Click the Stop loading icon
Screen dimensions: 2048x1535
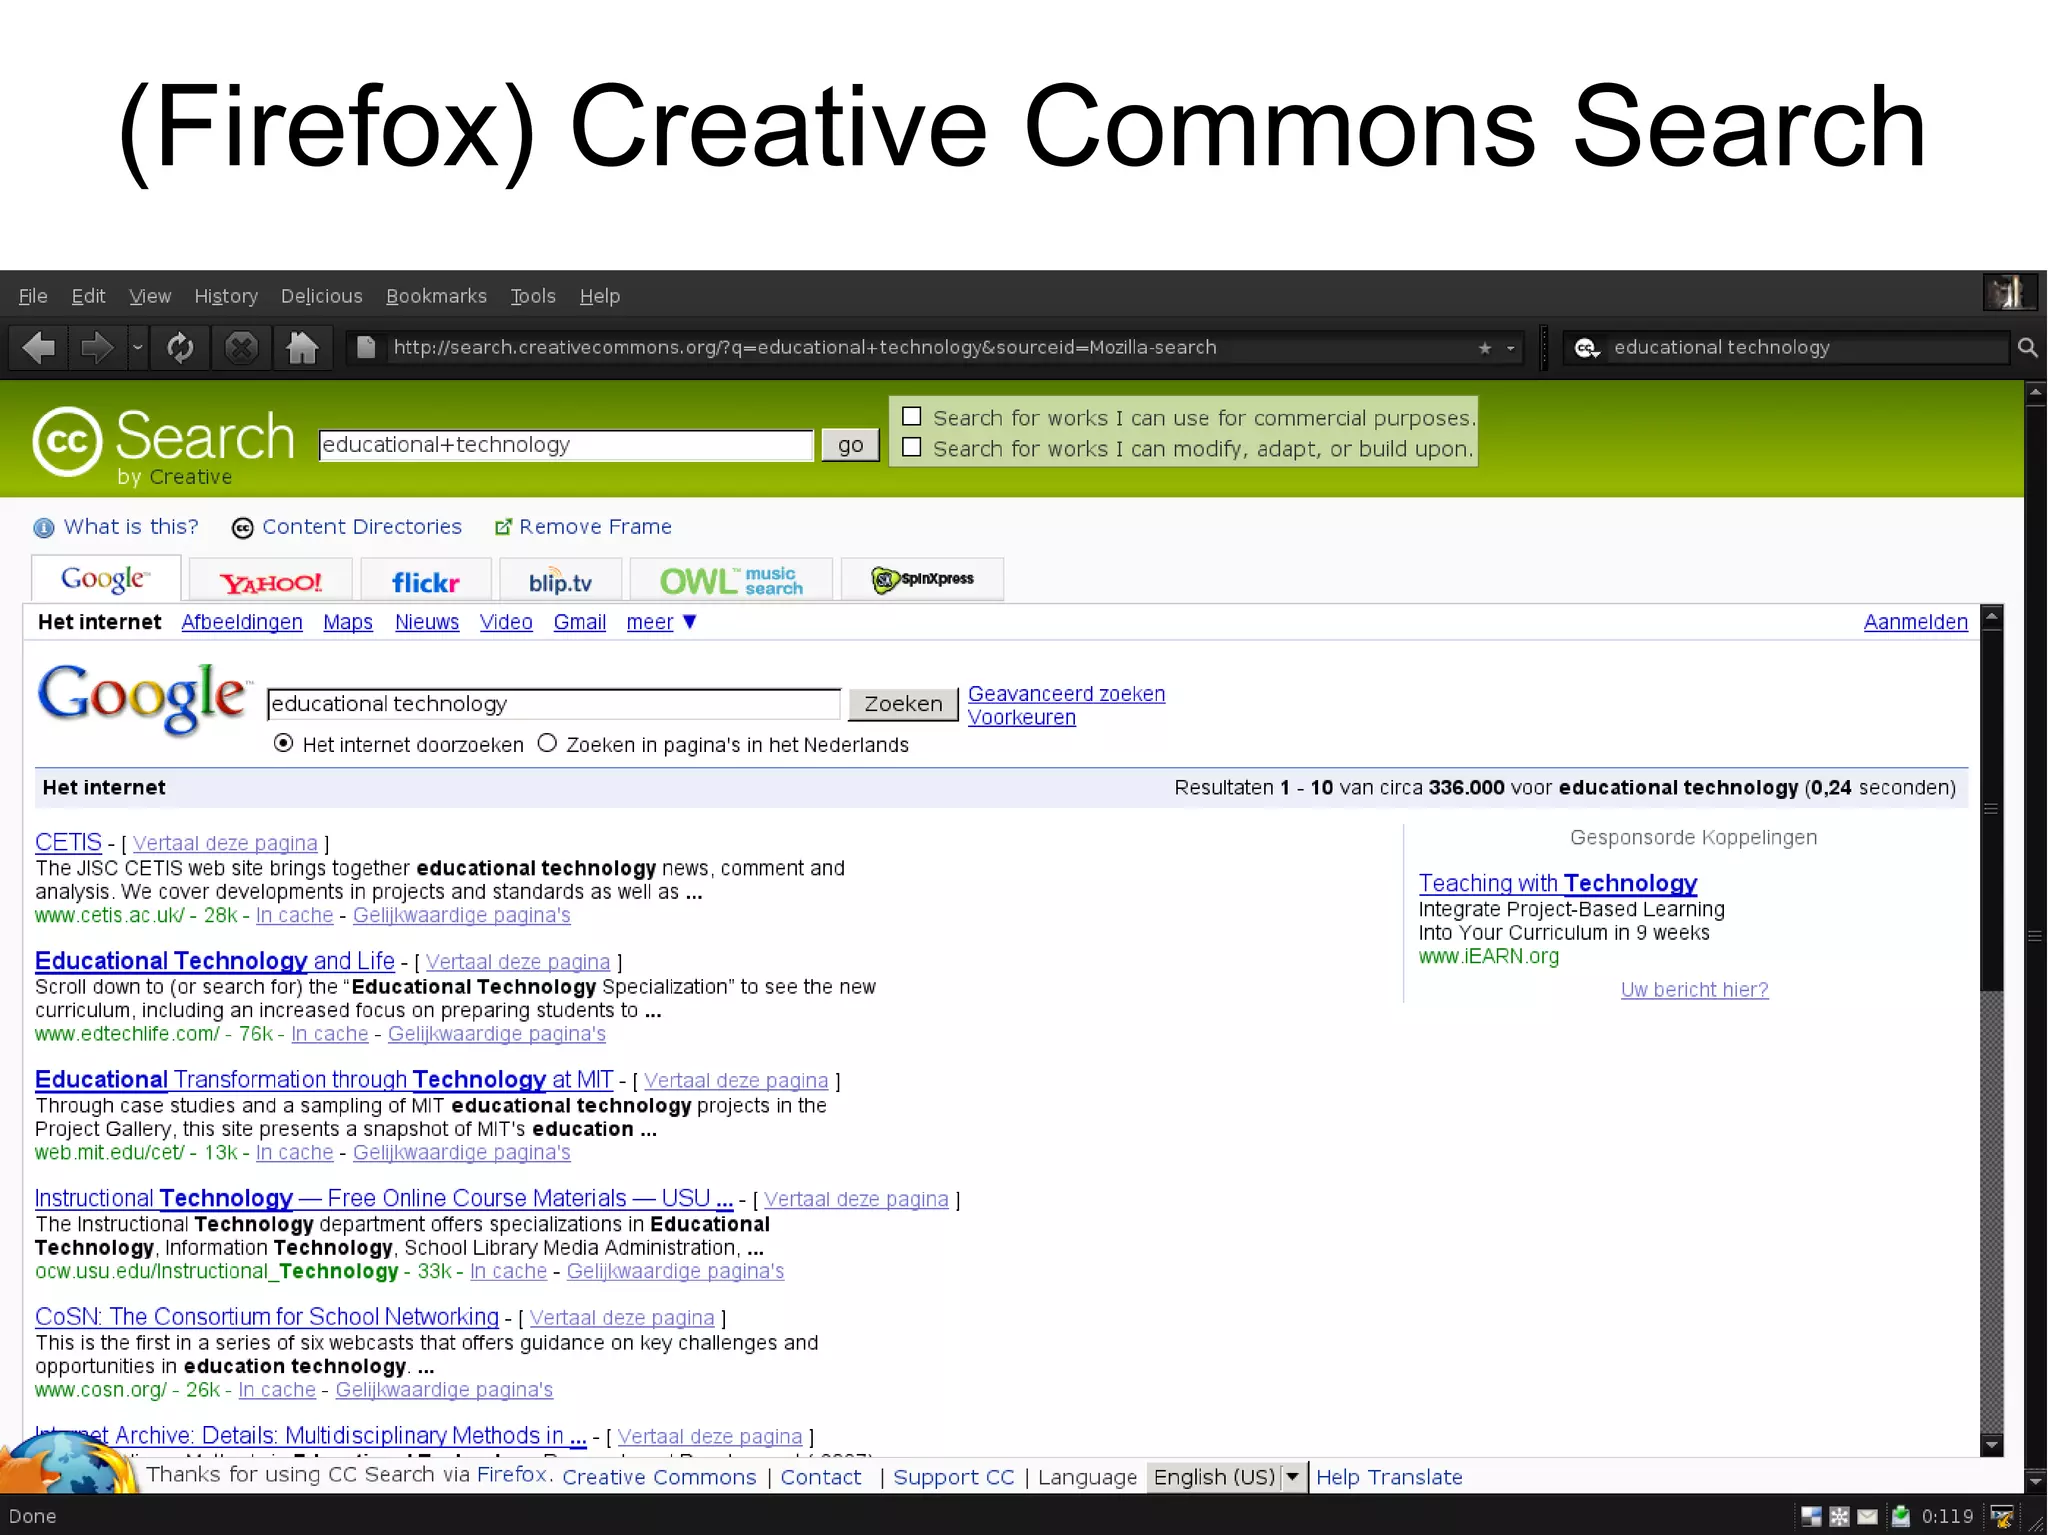point(241,348)
